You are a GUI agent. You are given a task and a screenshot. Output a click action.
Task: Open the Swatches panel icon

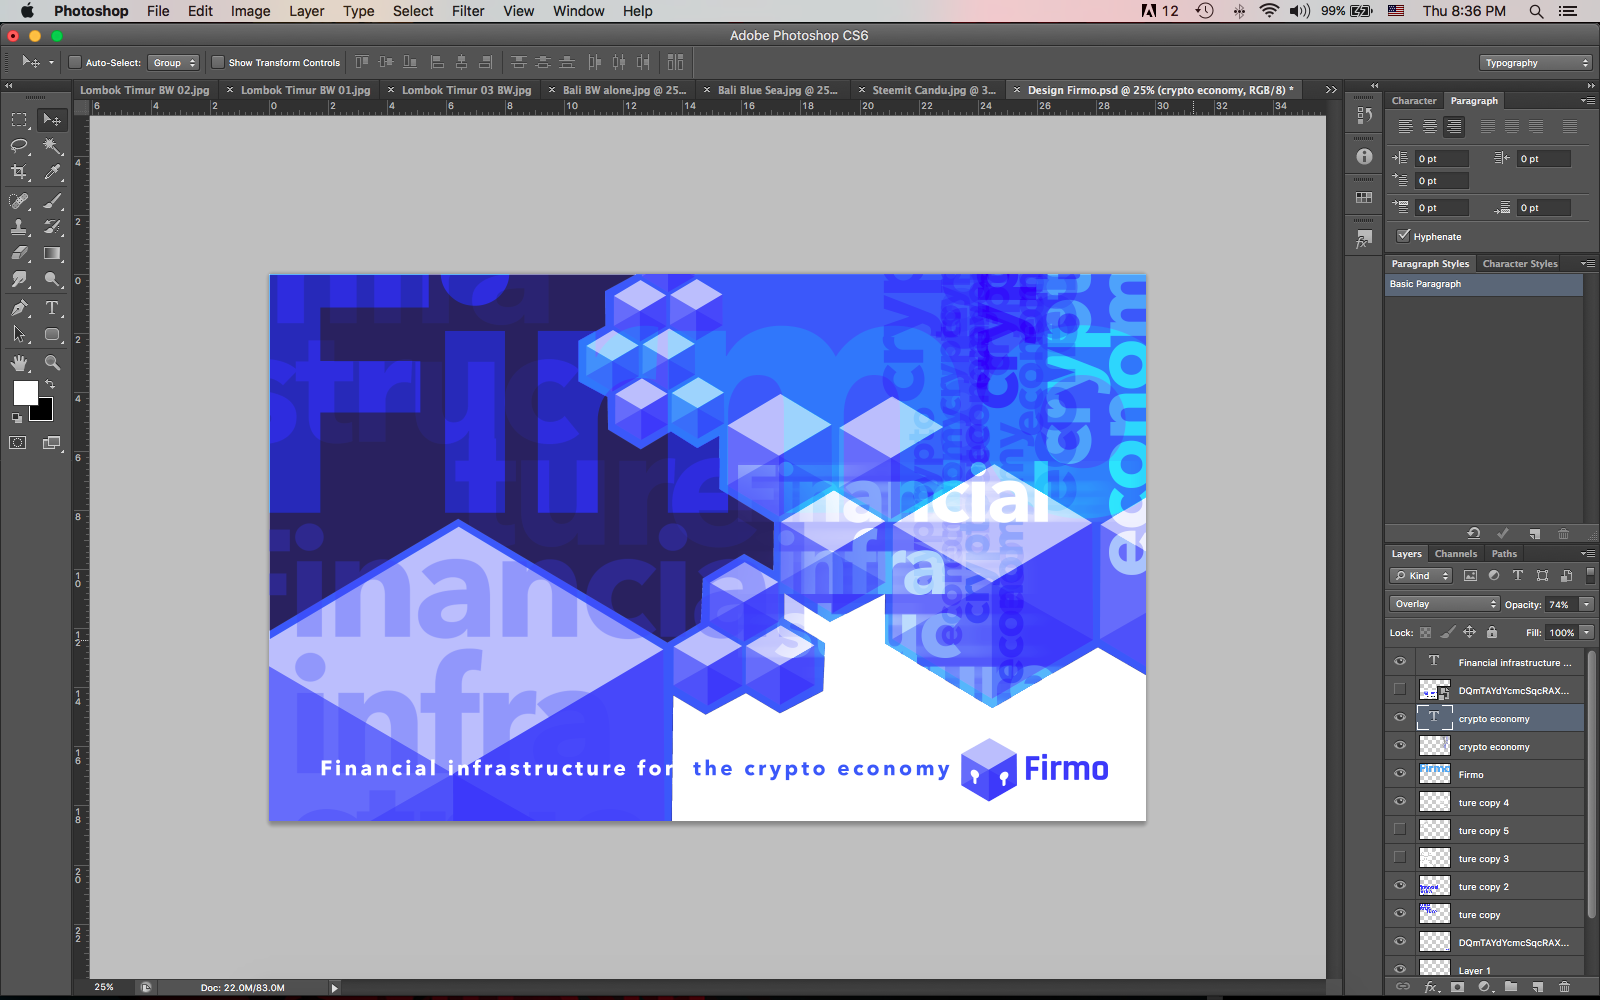pos(1364,197)
